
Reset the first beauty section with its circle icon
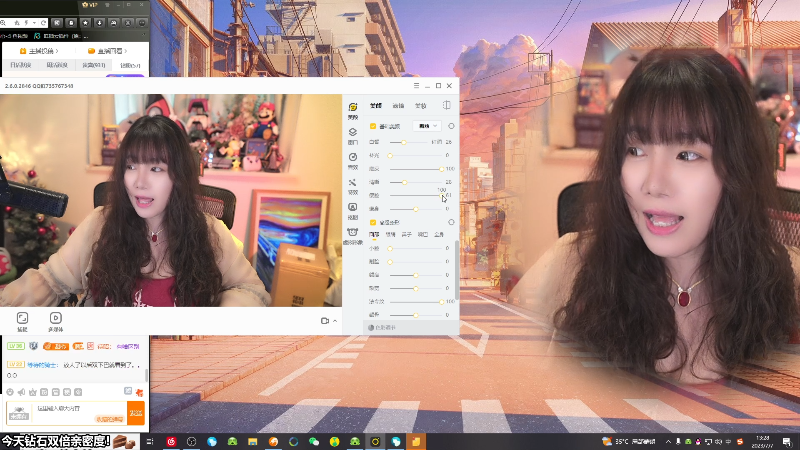pos(451,126)
